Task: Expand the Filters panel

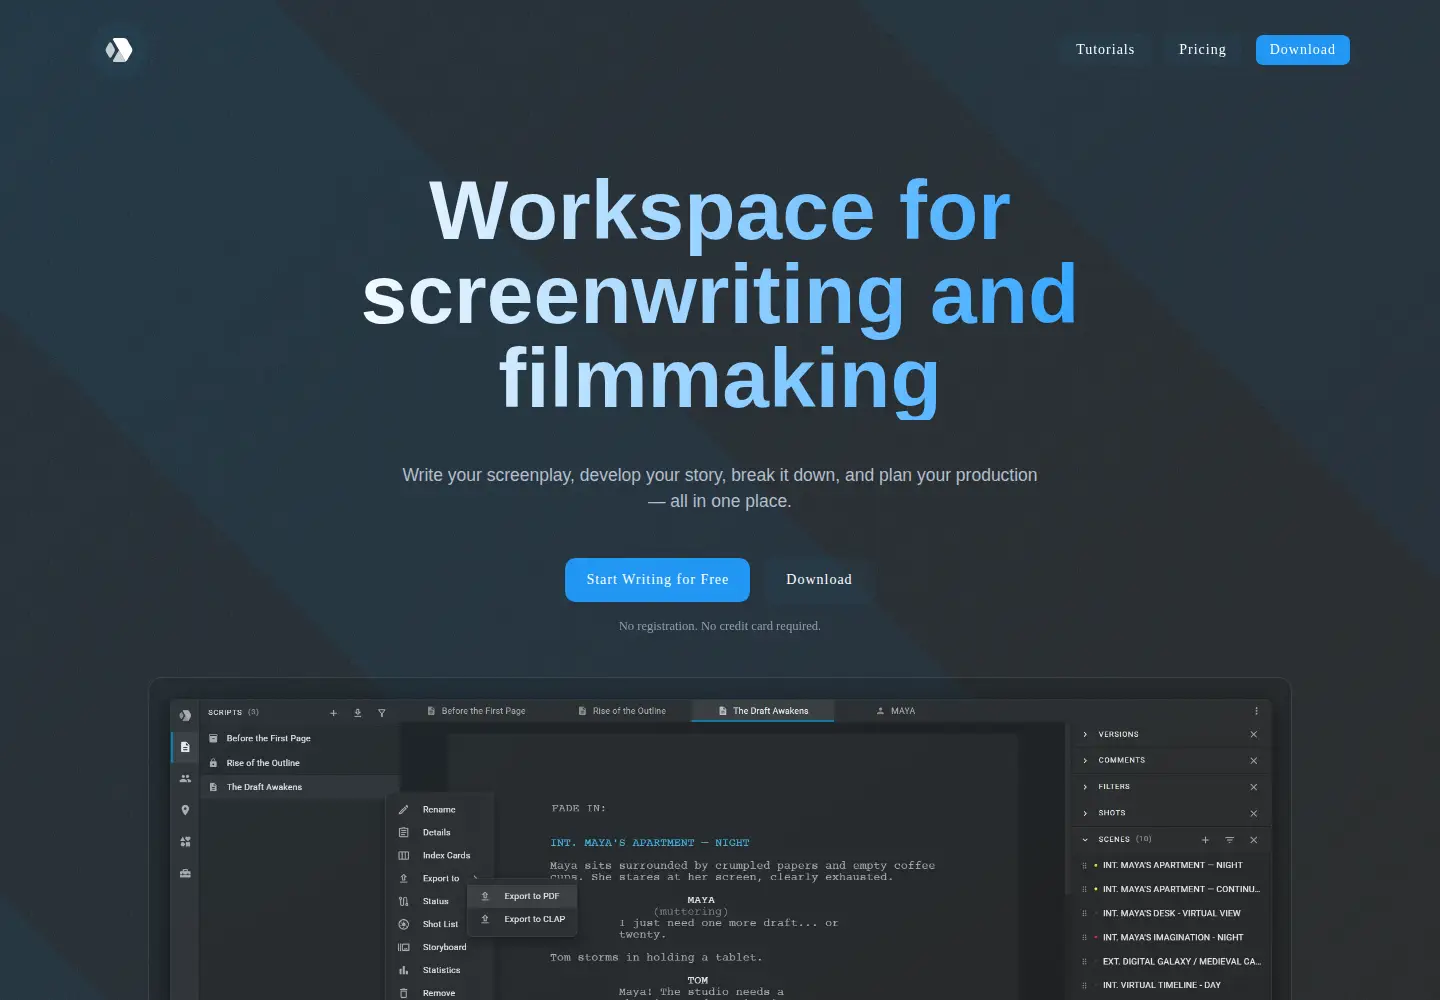Action: [x=1085, y=787]
